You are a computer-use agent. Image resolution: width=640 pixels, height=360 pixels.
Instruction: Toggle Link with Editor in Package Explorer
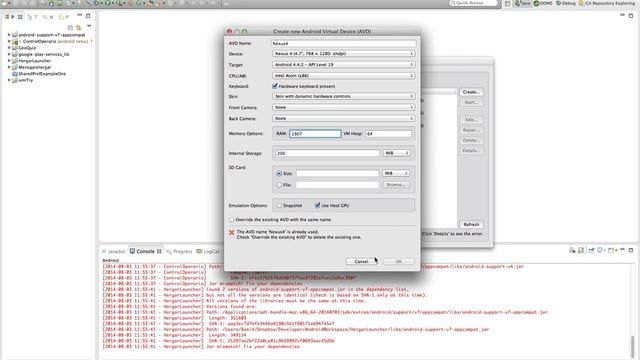78,28
